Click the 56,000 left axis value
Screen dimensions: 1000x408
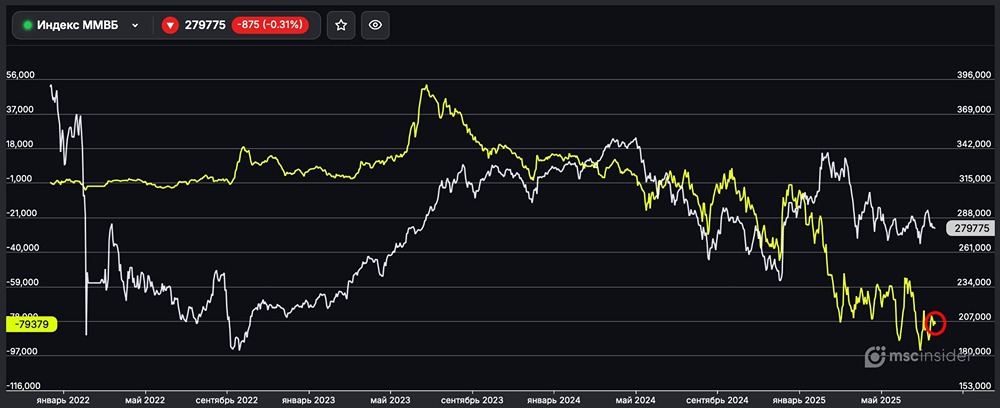click(20, 76)
